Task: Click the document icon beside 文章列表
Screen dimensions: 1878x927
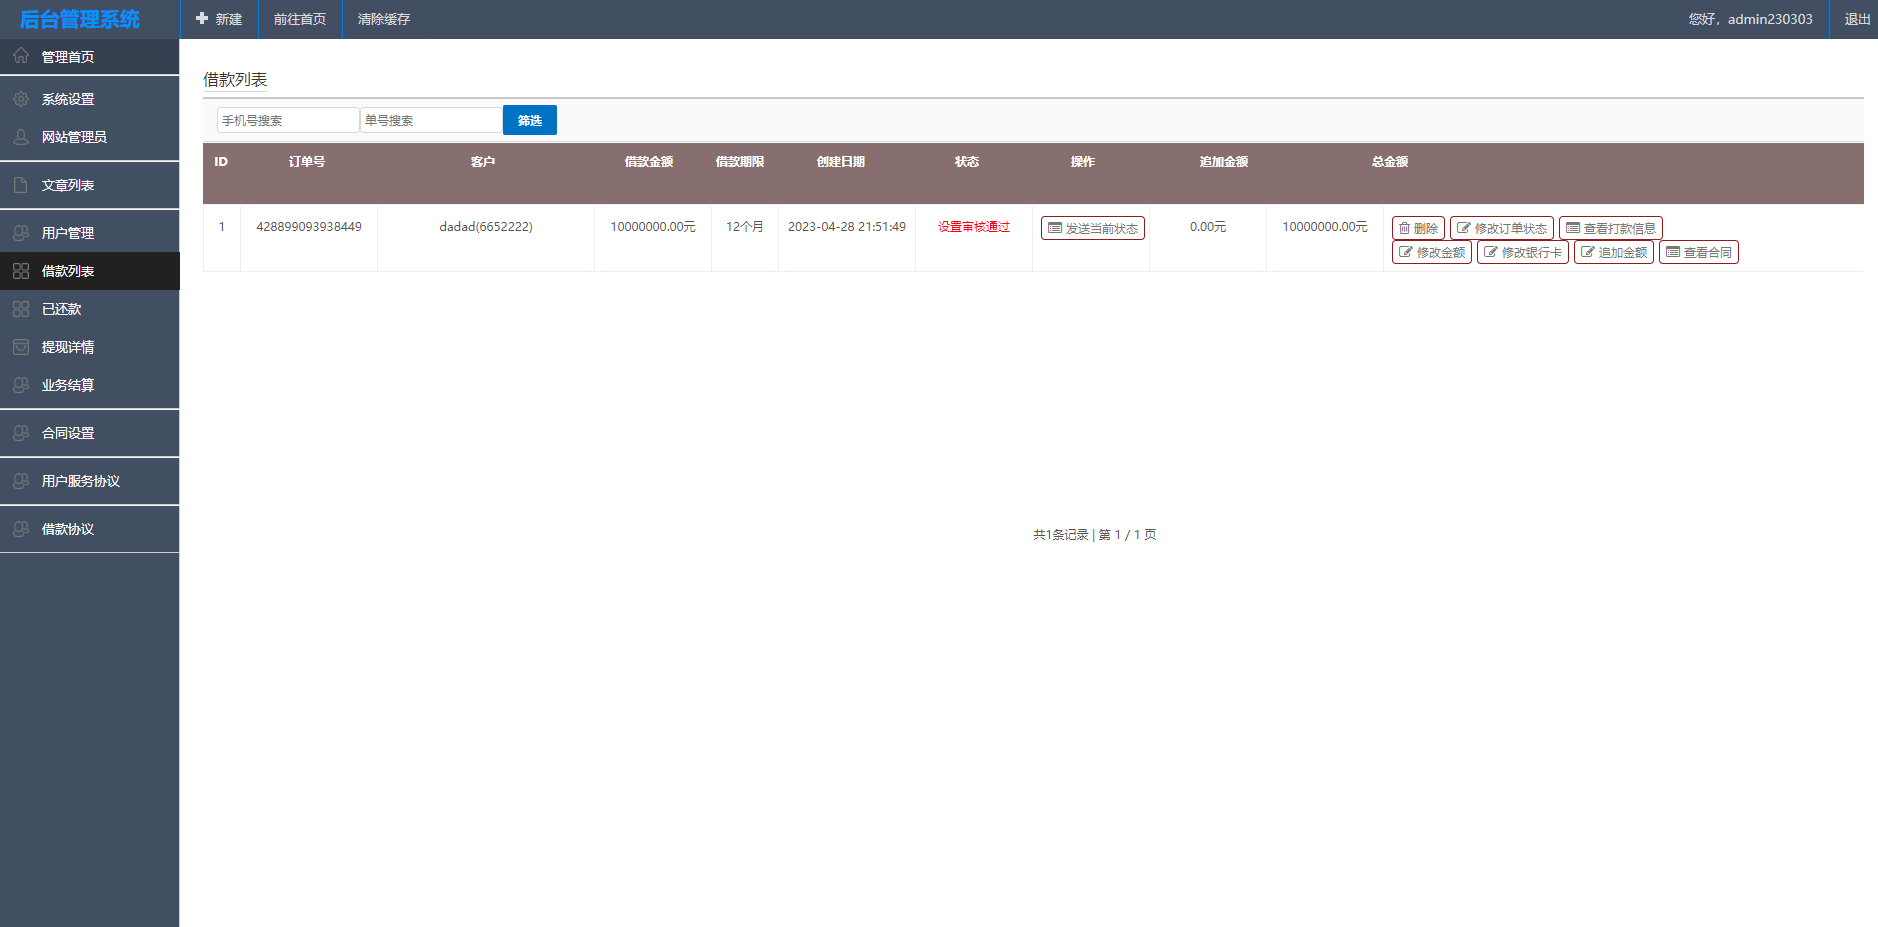Action: point(21,185)
